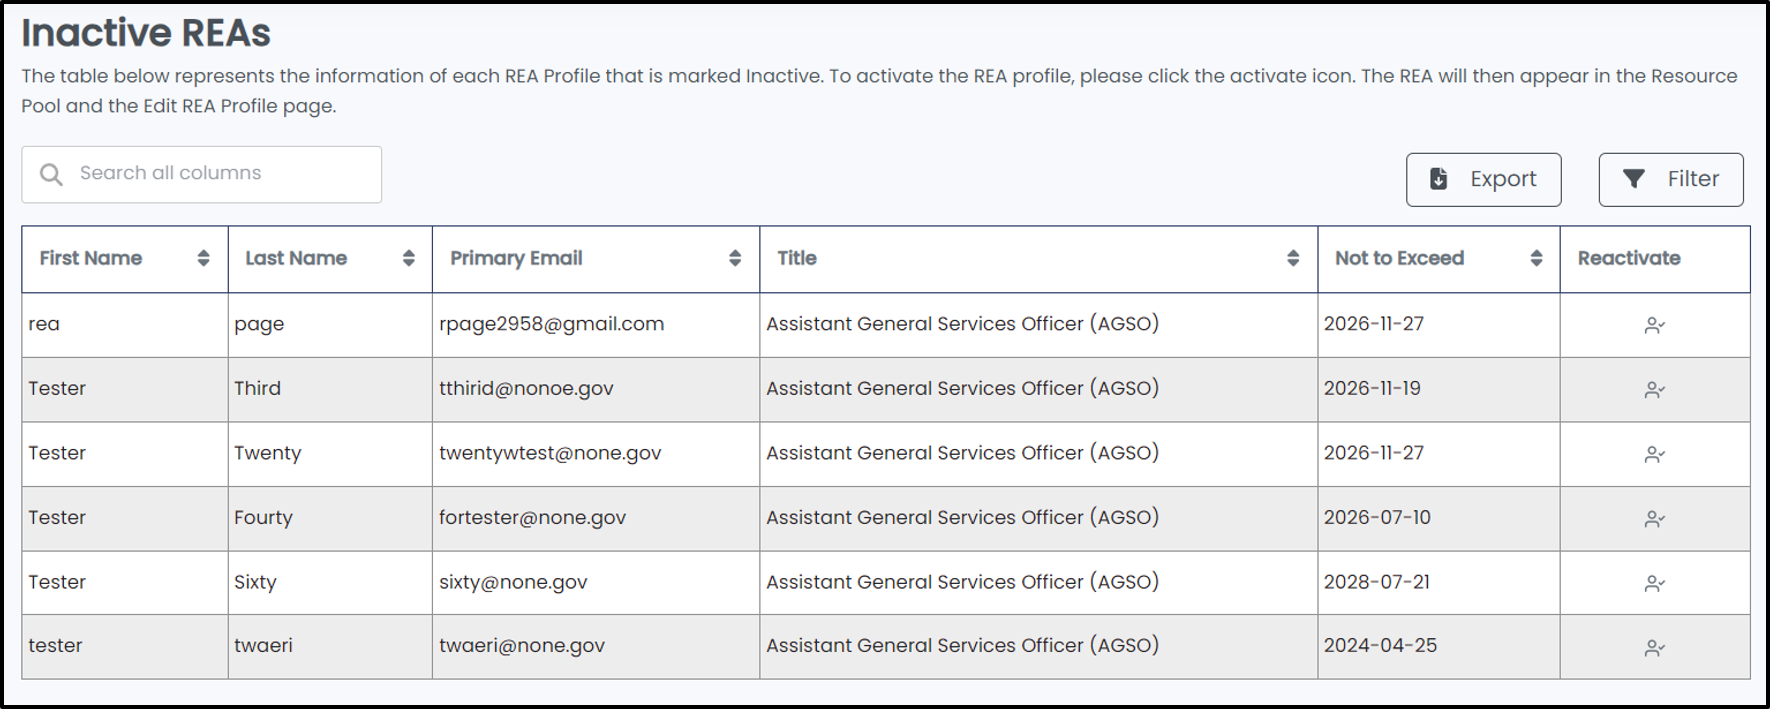Sort by First Name column arrows
Viewport: 1770px width, 709px height.
[x=203, y=258]
